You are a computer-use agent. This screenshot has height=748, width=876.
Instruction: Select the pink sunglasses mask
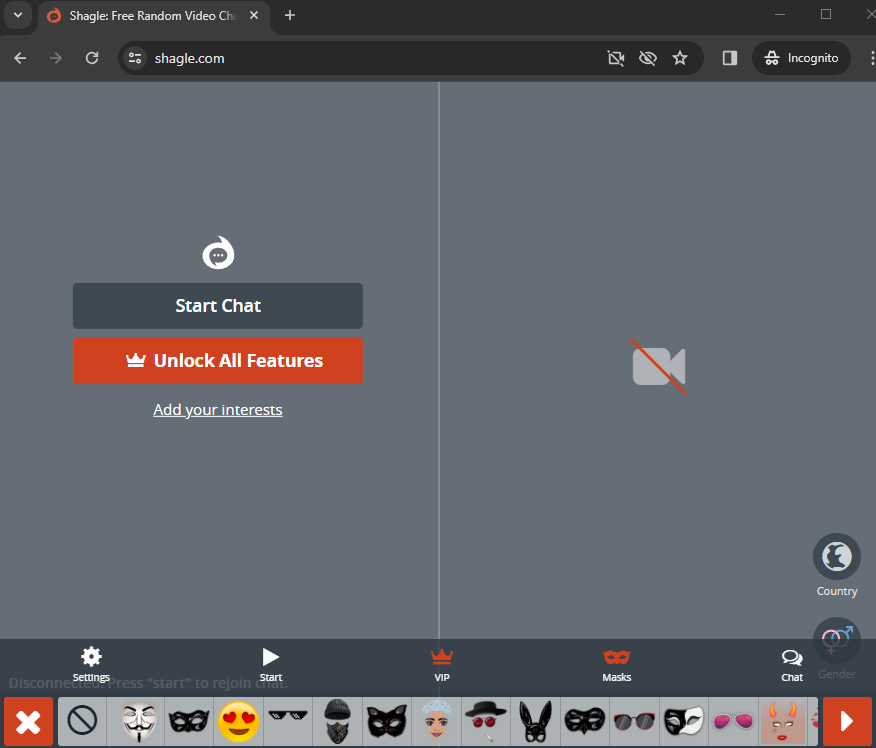(x=733, y=721)
